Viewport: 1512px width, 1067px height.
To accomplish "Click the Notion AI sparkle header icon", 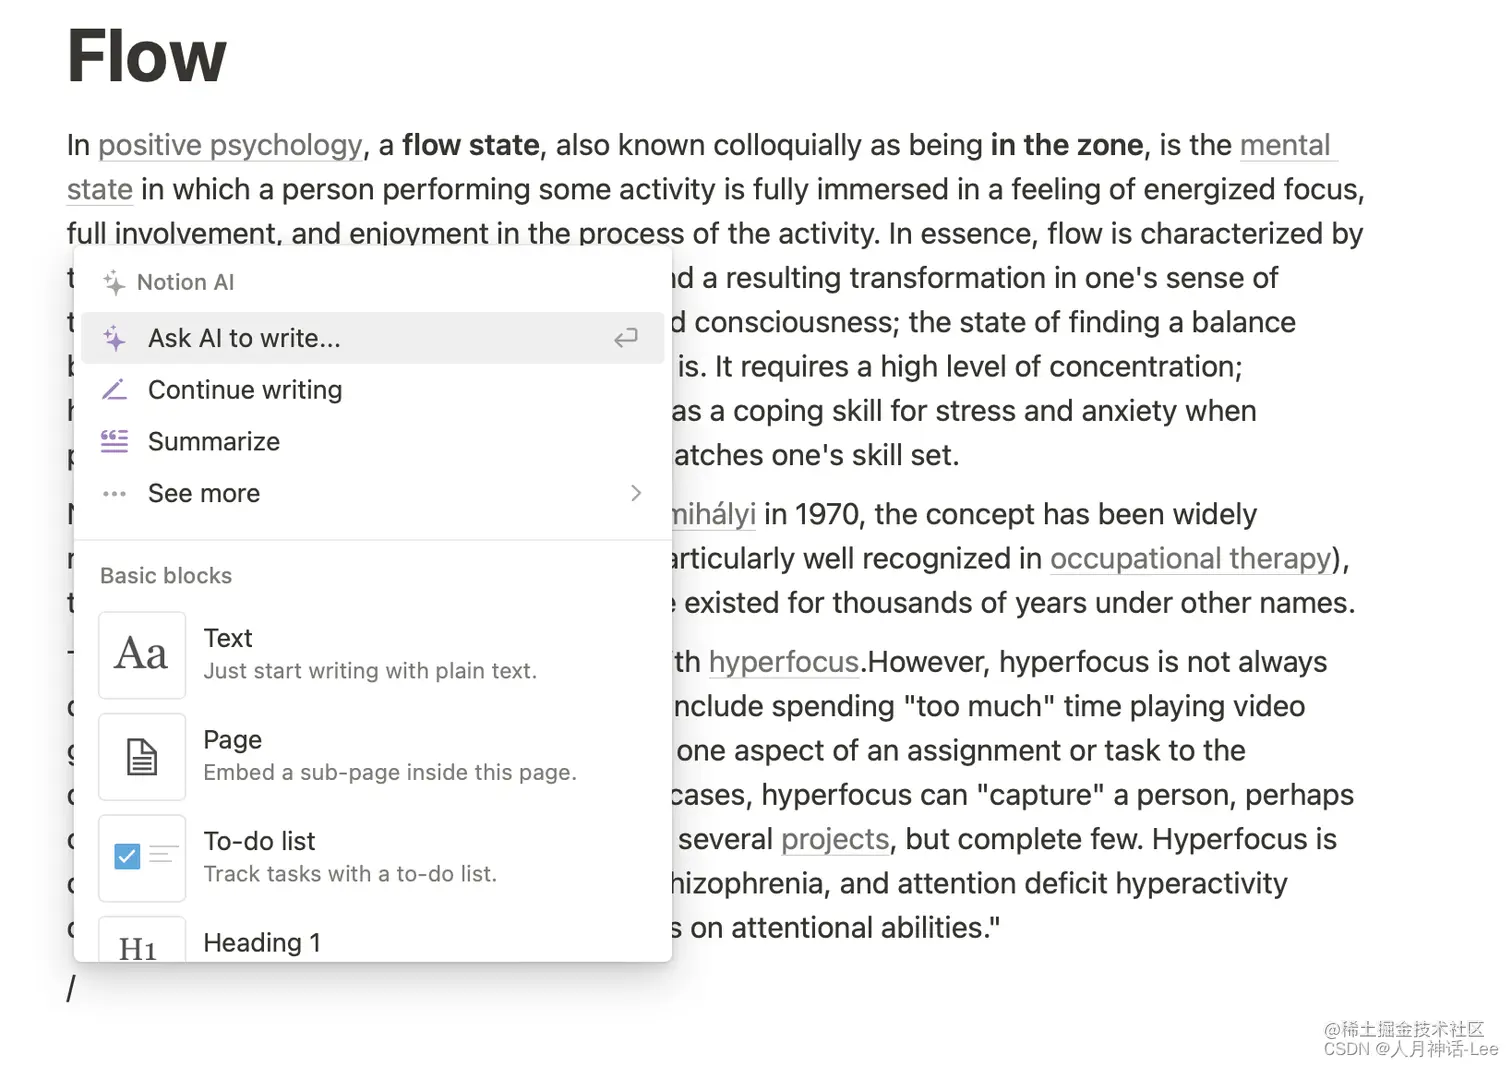I will (x=114, y=283).
